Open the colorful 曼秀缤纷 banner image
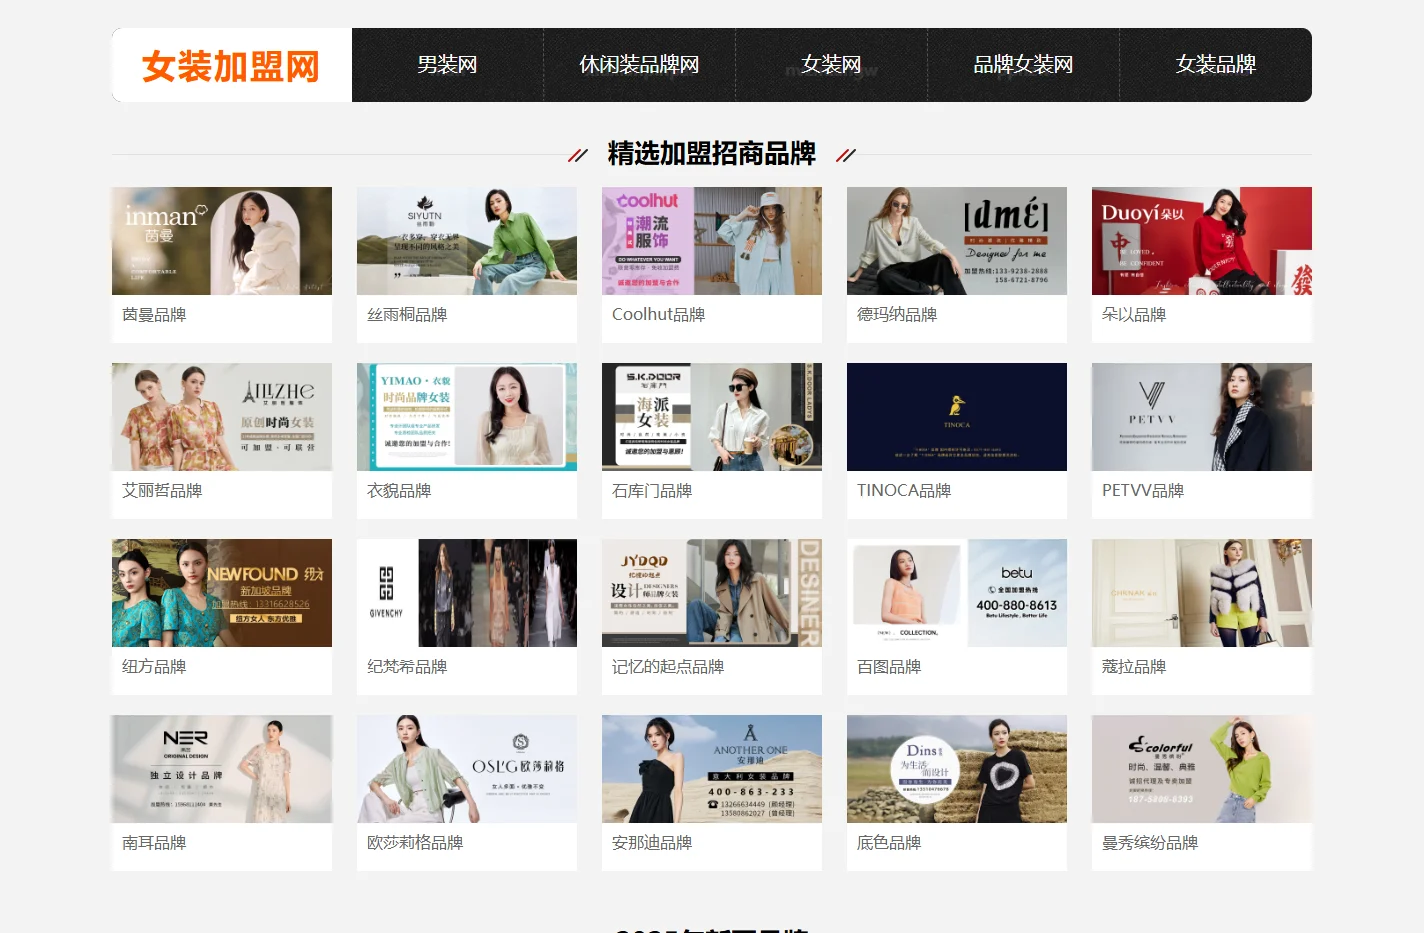 (x=1202, y=769)
